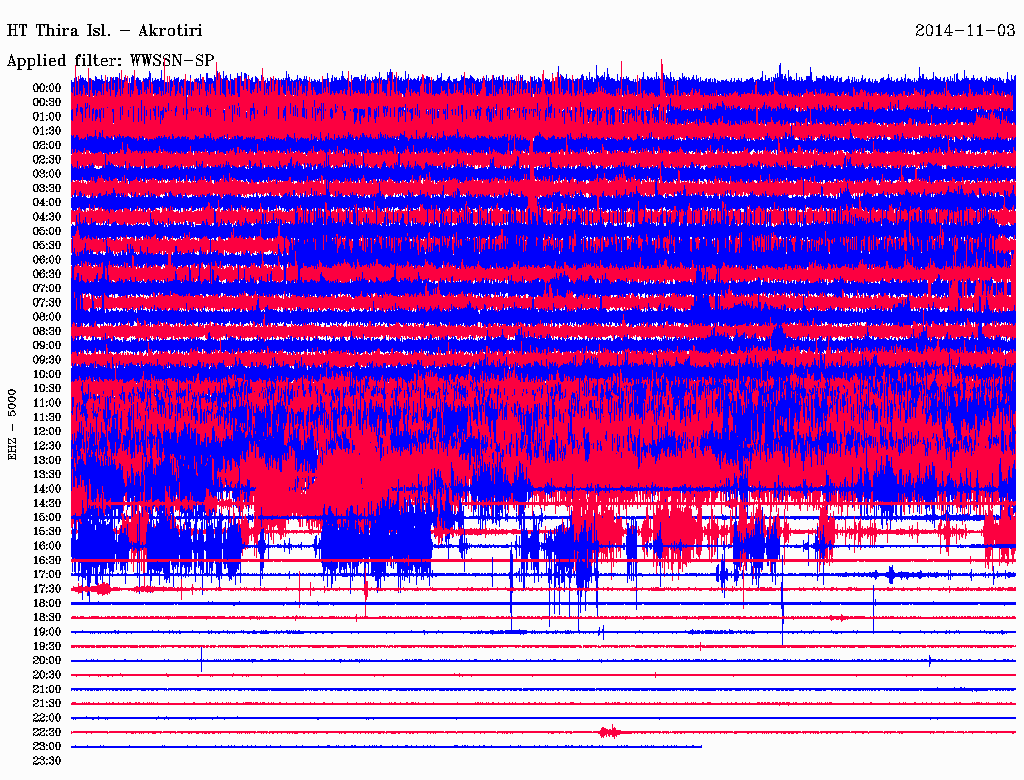Click the 20:00 time label
The width and height of the screenshot is (1024, 780).
point(47,661)
